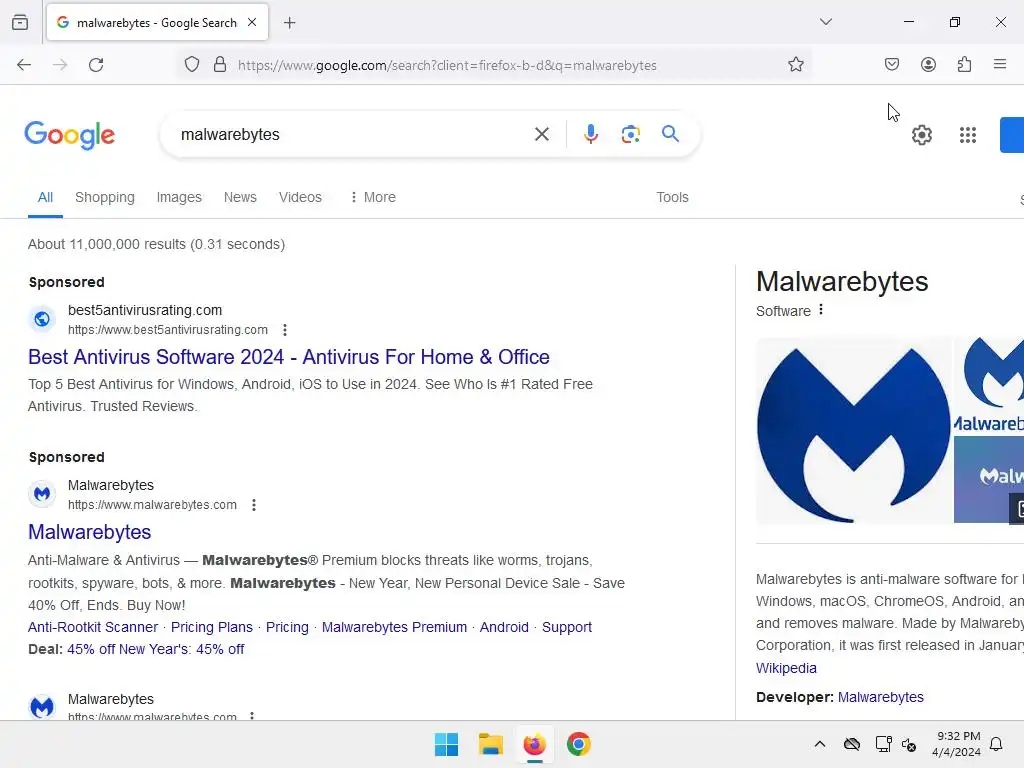Click Malwarebytes favicon in sponsored result
Image resolution: width=1024 pixels, height=768 pixels.
tap(42, 494)
